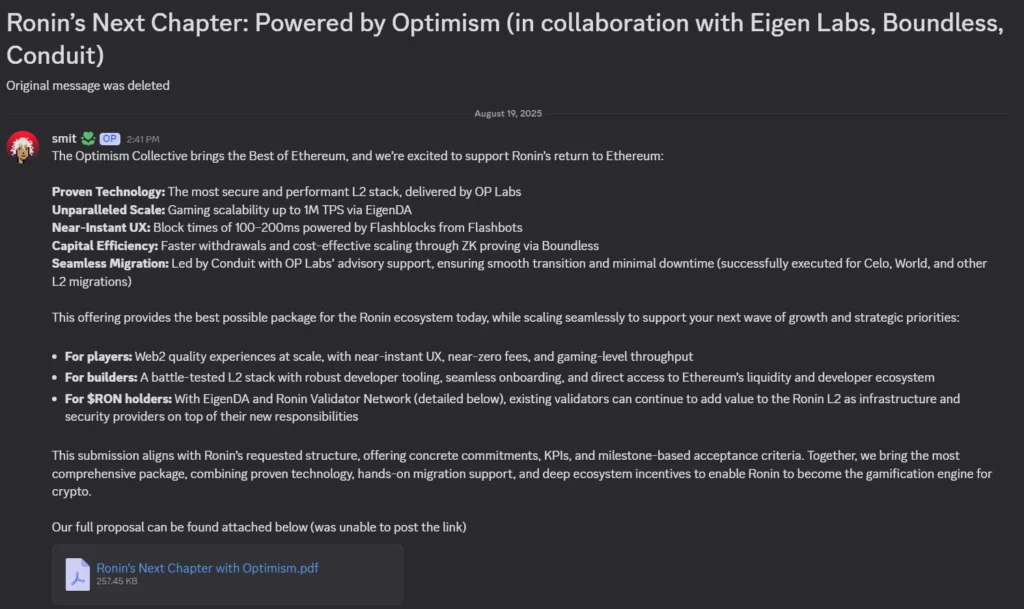Click the 'Unparalleled Scale:' bold label
Viewport: 1024px width, 609px height.
click(x=108, y=209)
